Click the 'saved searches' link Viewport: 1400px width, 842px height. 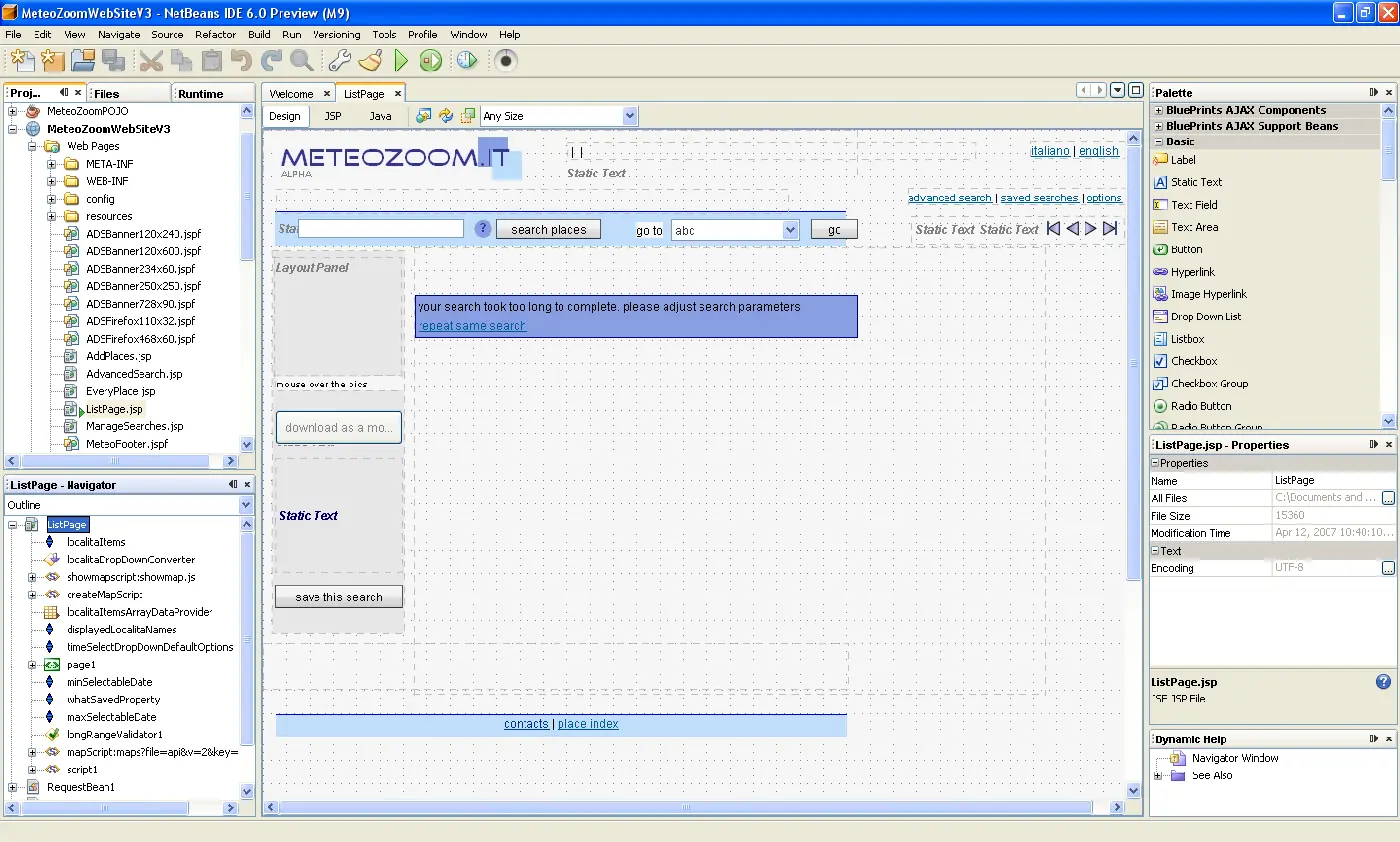pyautogui.click(x=1039, y=198)
